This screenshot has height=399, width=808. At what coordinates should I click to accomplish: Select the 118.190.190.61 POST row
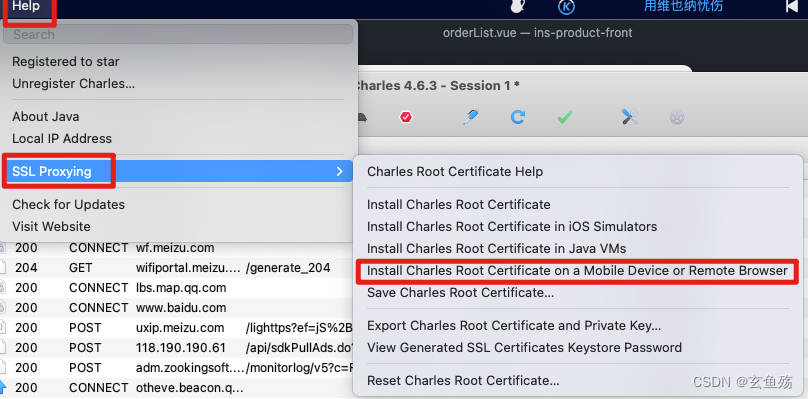[176, 348]
